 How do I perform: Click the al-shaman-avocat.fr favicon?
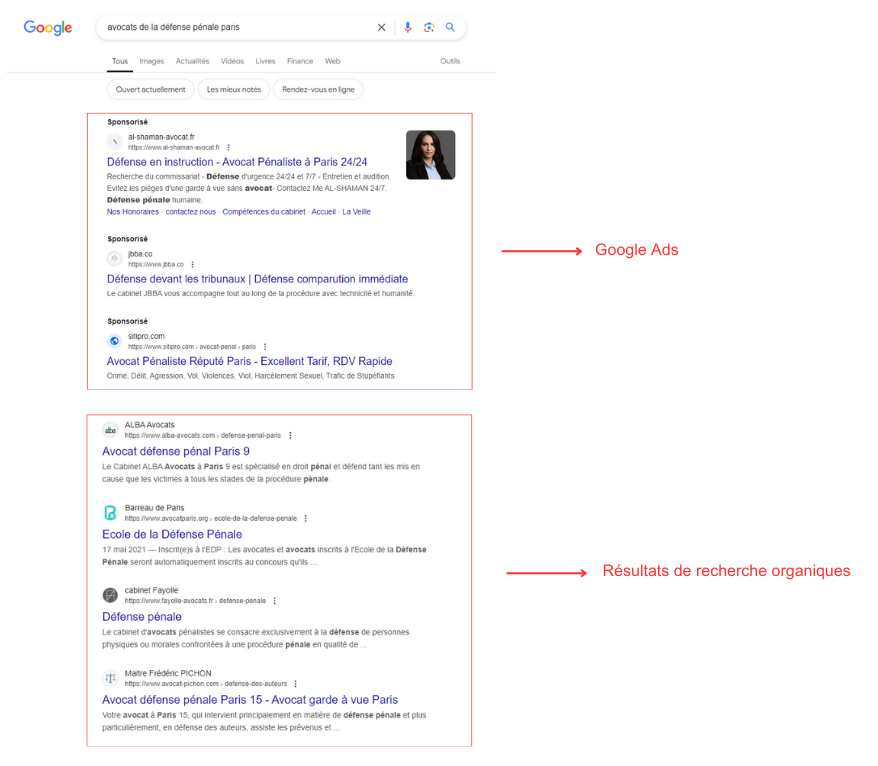click(114, 142)
